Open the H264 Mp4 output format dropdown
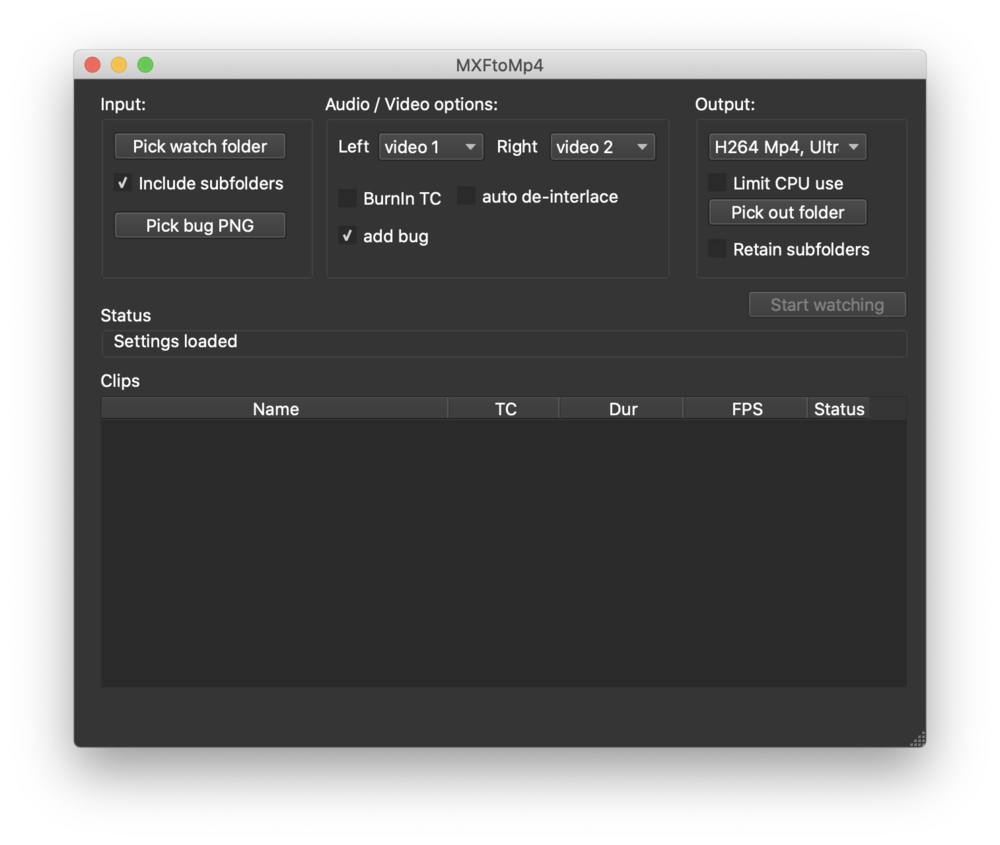The height and width of the screenshot is (845, 1000). [x=787, y=147]
